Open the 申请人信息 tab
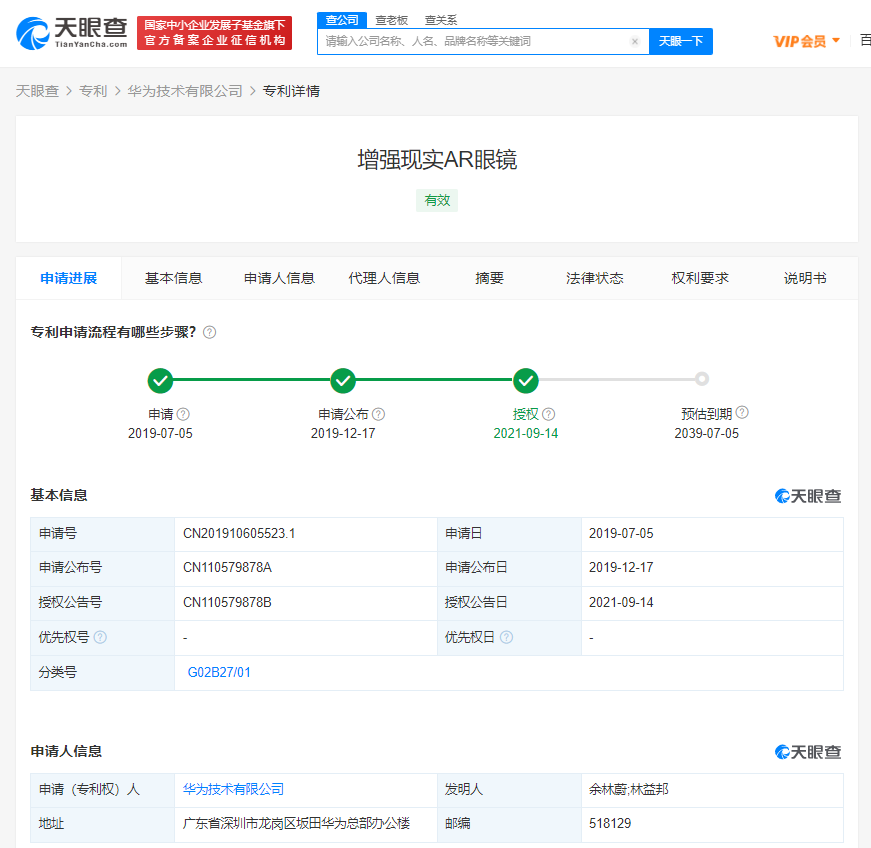871x848 pixels. tap(279, 278)
